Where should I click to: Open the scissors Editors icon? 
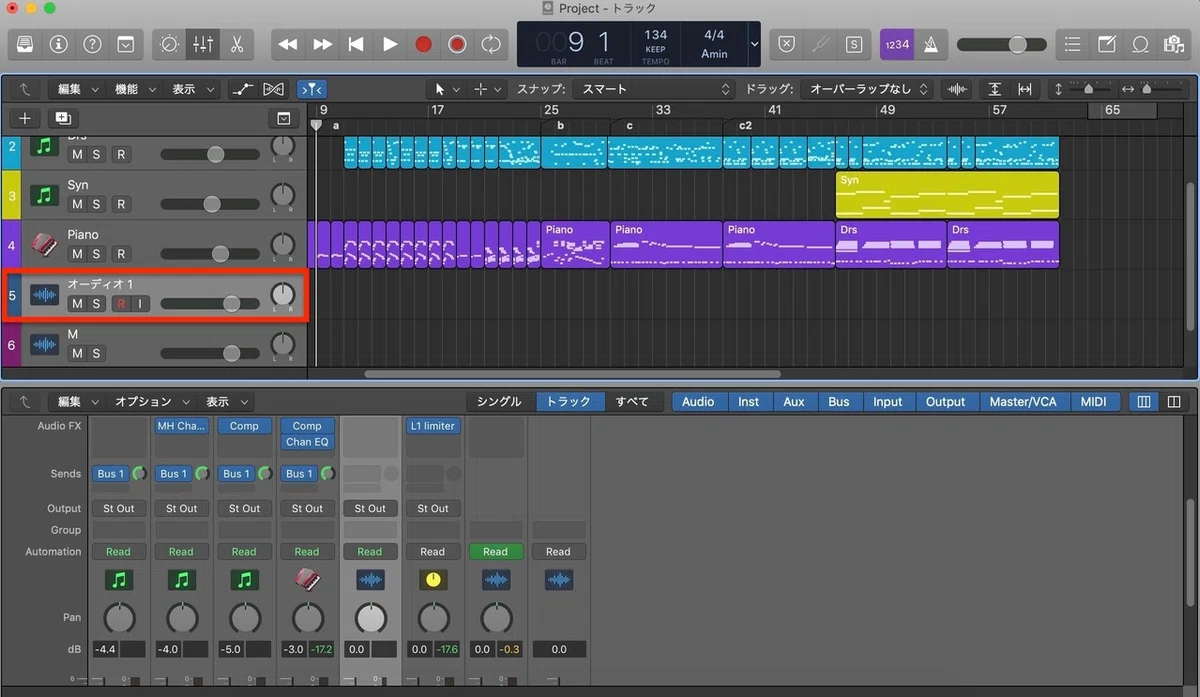tap(237, 44)
